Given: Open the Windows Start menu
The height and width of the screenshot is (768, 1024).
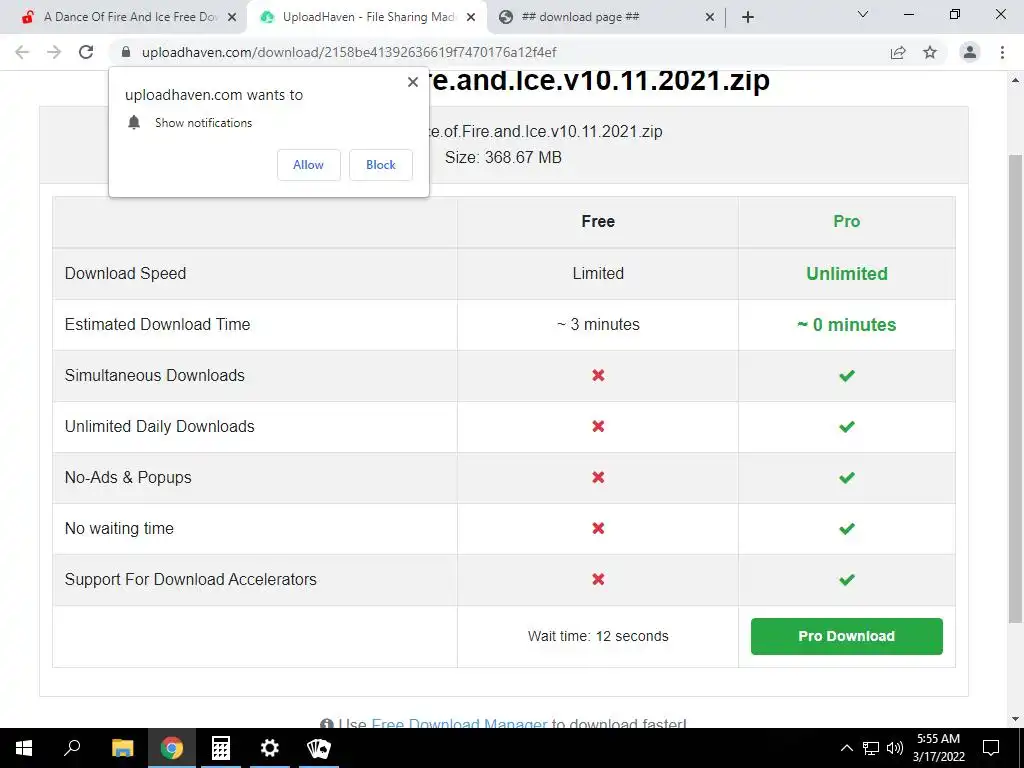Looking at the screenshot, I should 24,748.
